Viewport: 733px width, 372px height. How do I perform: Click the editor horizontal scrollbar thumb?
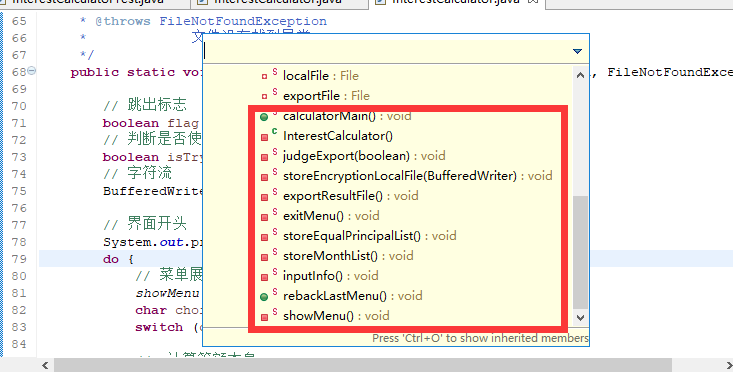363,365
